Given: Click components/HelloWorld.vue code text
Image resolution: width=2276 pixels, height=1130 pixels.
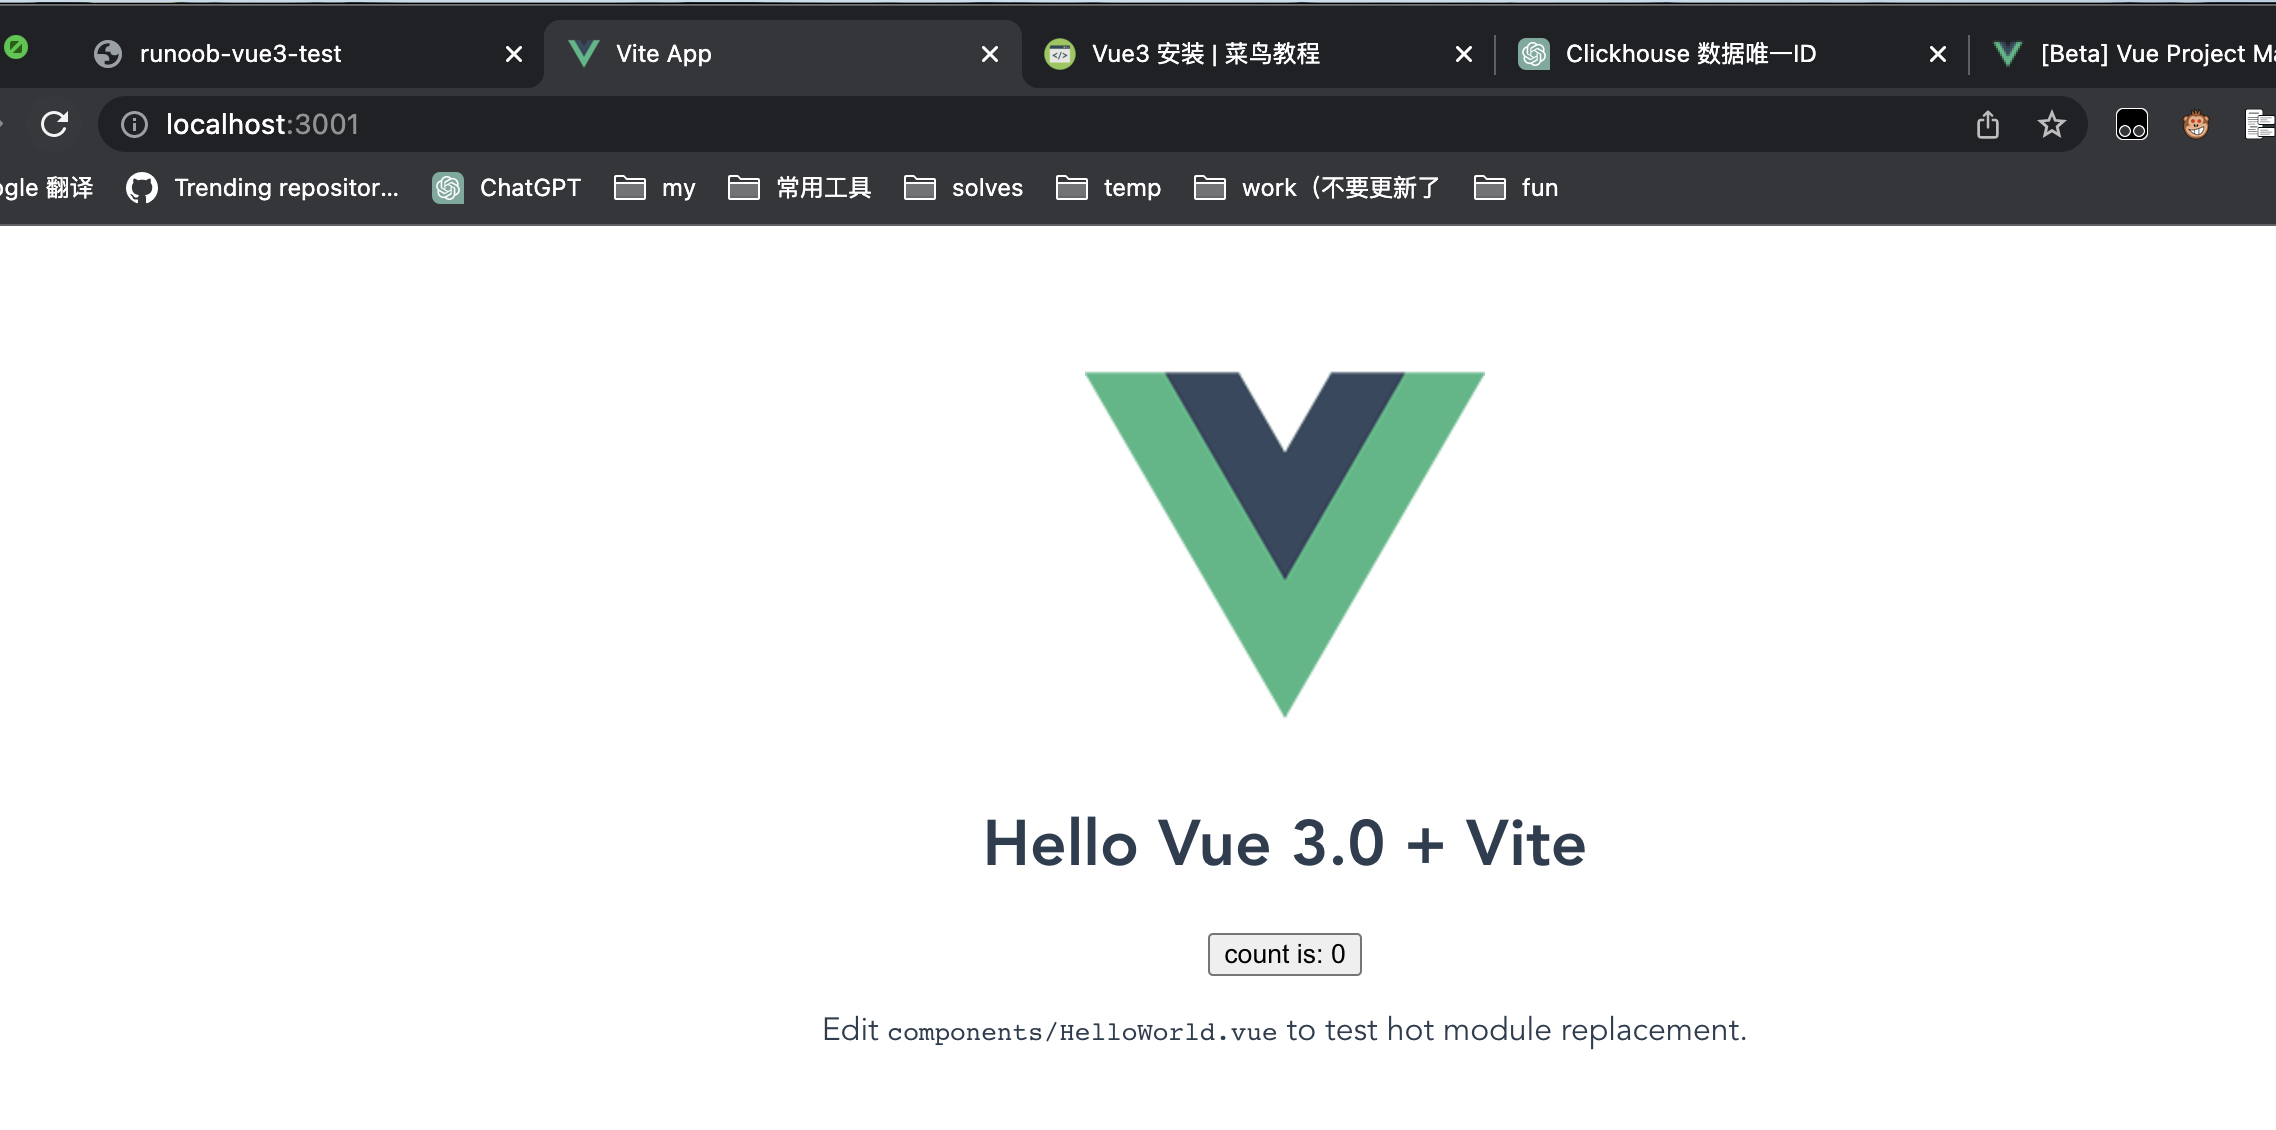Looking at the screenshot, I should point(1082,1032).
